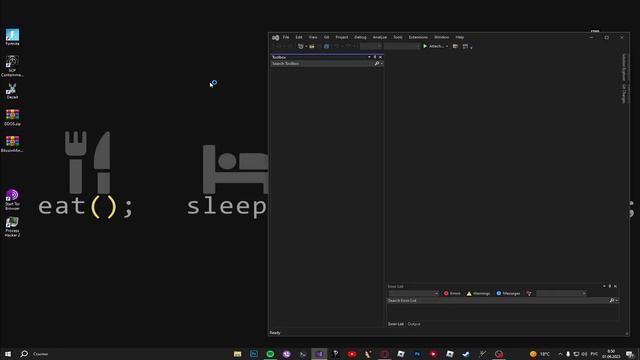Open the Windows Start menu
Viewport: 640px width, 360px height.
tap(8, 354)
